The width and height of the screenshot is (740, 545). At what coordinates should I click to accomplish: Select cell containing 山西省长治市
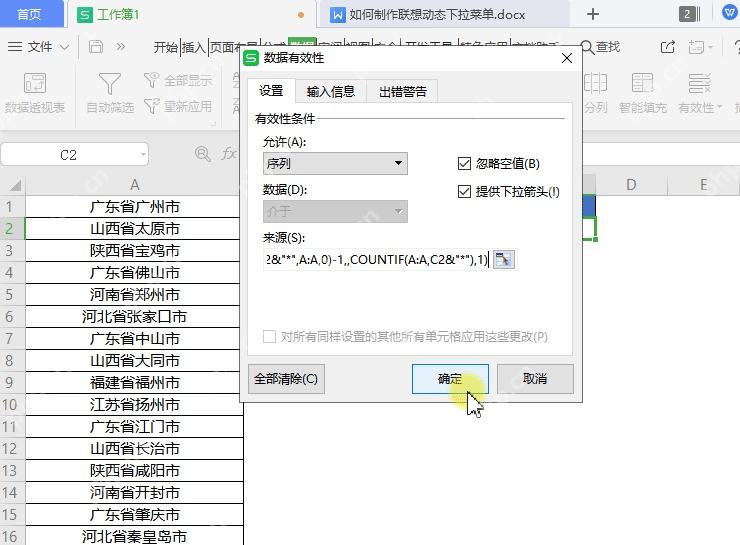(x=134, y=449)
